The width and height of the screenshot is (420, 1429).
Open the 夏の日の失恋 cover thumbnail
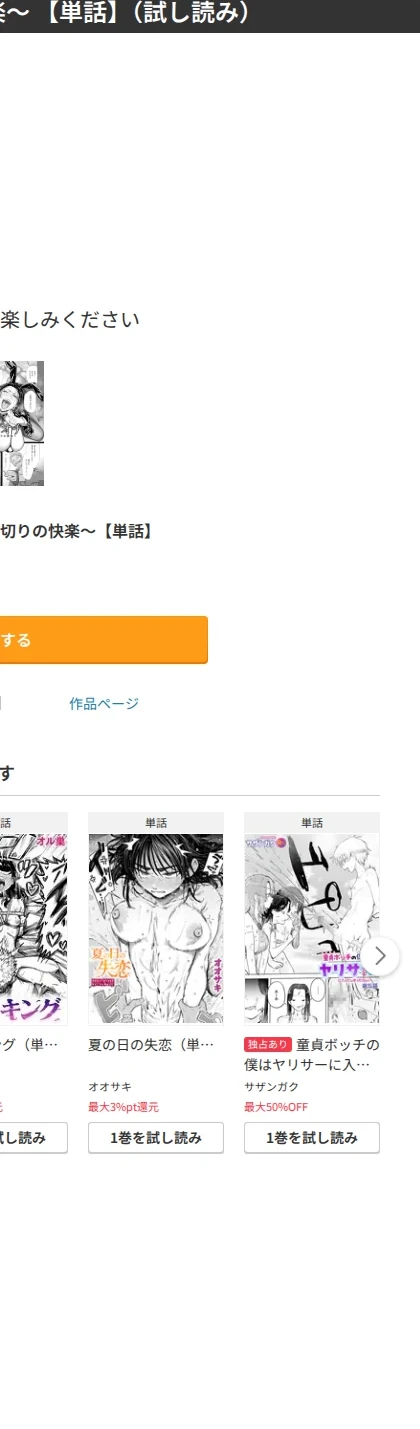point(156,928)
